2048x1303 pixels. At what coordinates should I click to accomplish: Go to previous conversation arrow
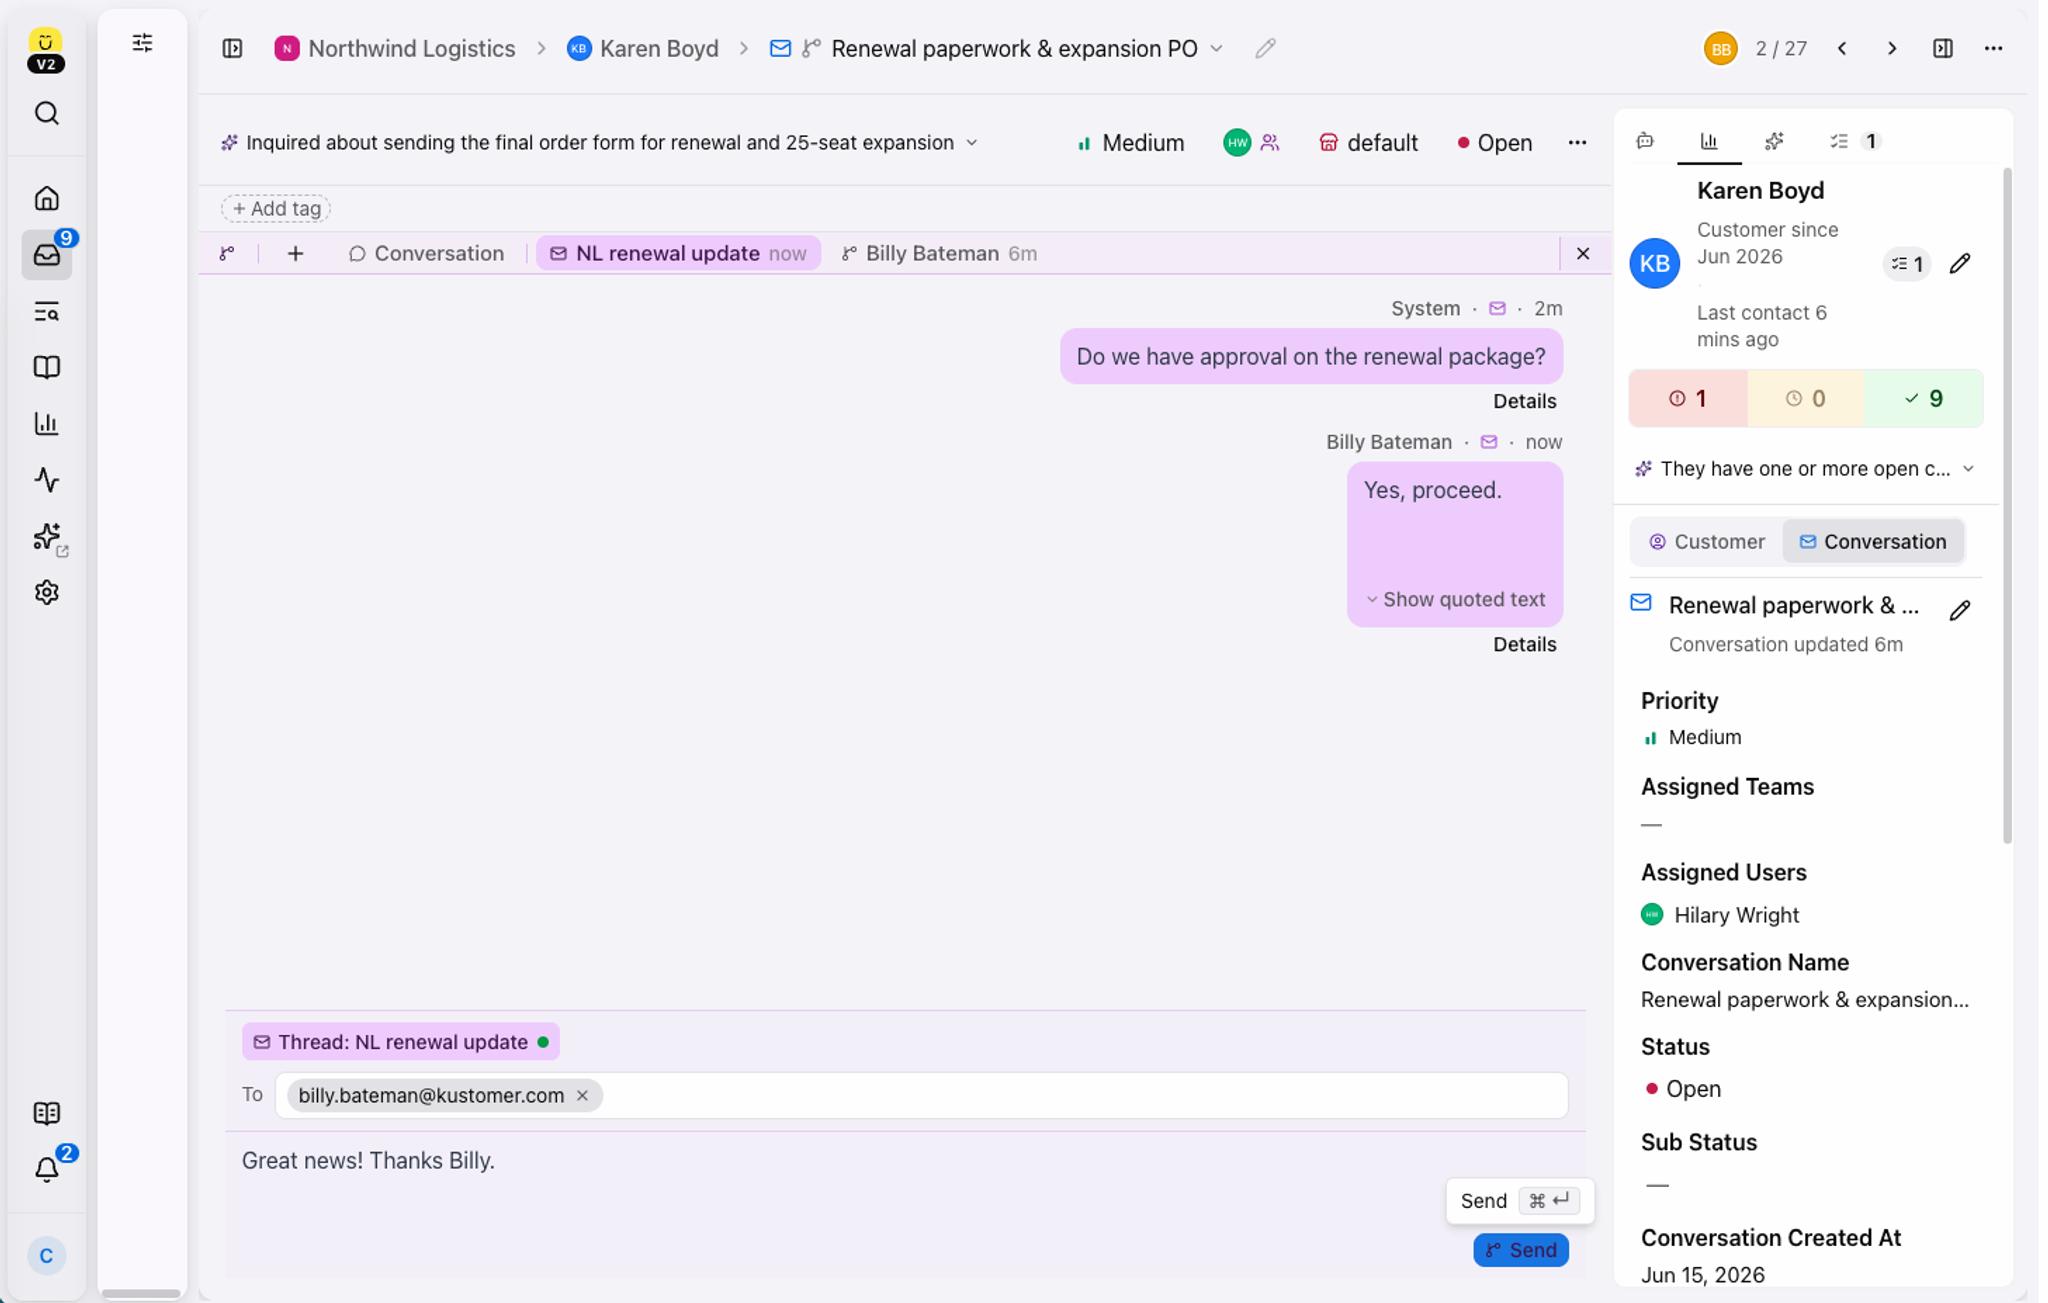pos(1842,48)
